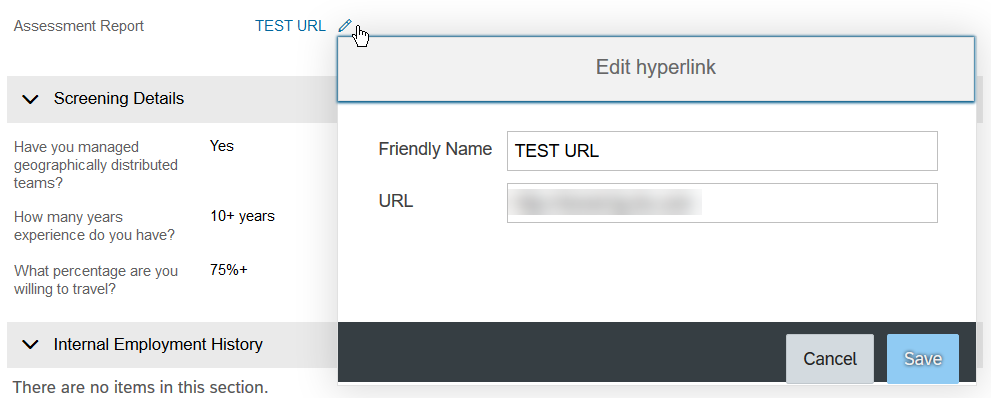Click the Edit hyperlink dialog title bar
The image size is (991, 398).
pyautogui.click(x=656, y=68)
